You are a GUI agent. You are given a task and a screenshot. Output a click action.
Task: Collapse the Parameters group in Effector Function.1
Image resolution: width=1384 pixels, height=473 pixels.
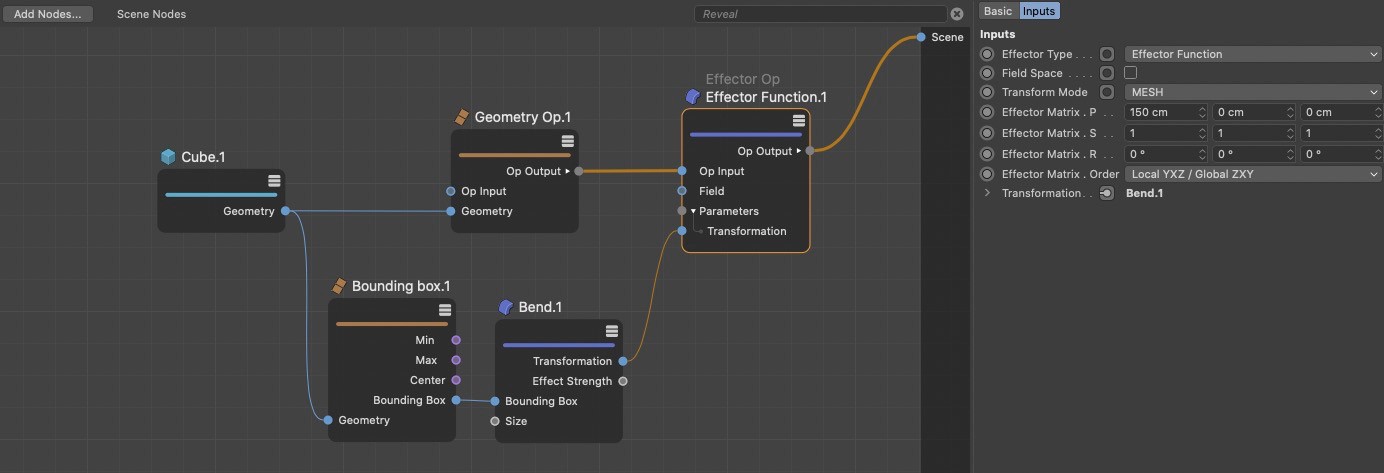tap(693, 211)
